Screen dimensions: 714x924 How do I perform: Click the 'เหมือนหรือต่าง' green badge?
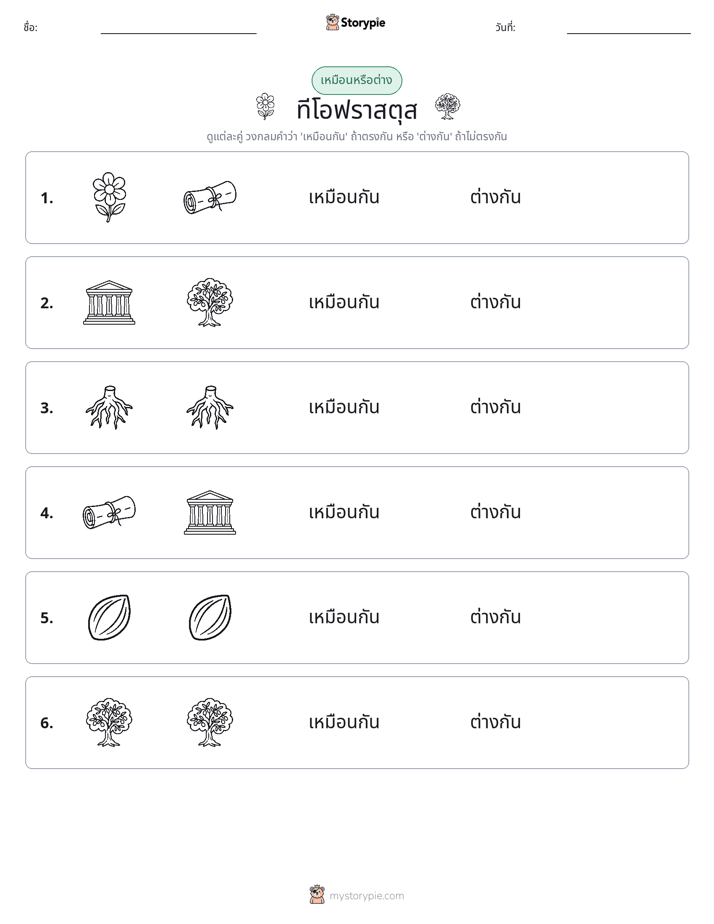356,80
